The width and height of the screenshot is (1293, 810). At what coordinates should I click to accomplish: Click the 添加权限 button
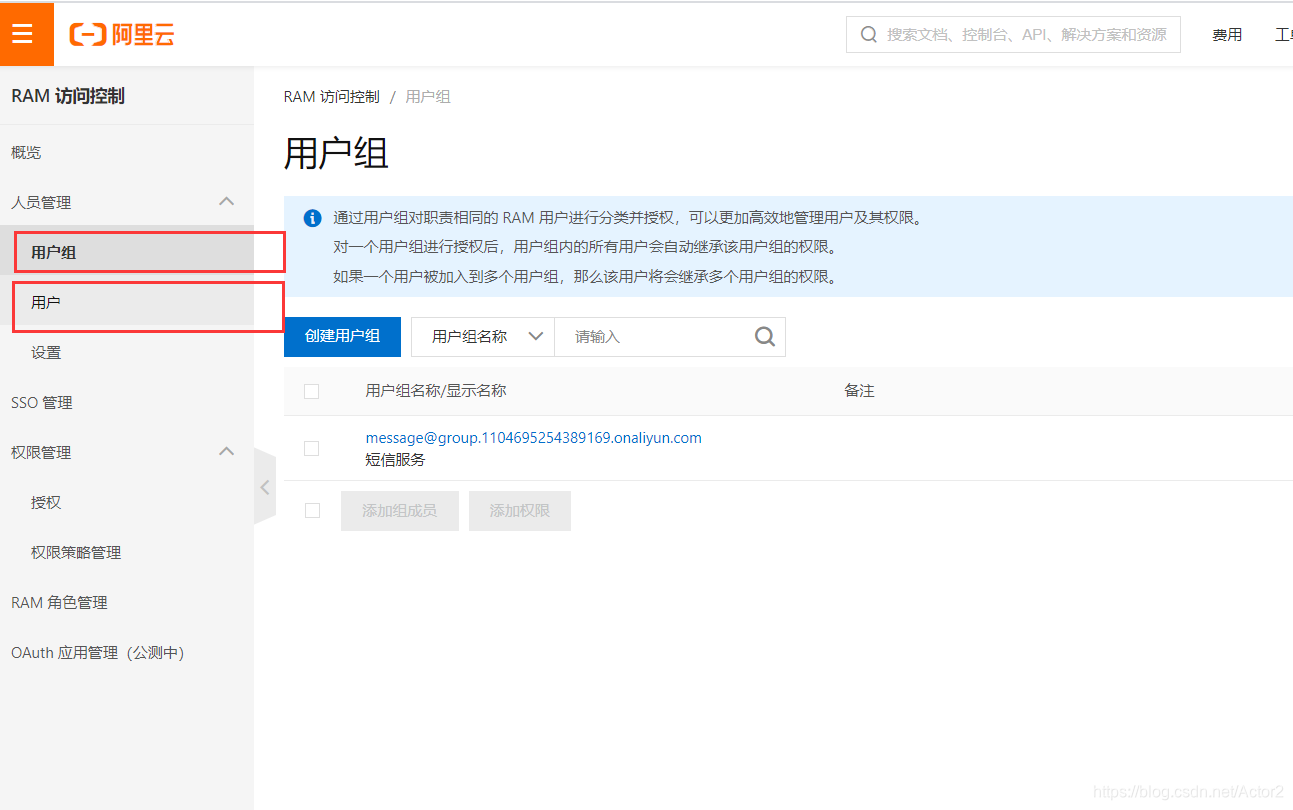point(519,511)
